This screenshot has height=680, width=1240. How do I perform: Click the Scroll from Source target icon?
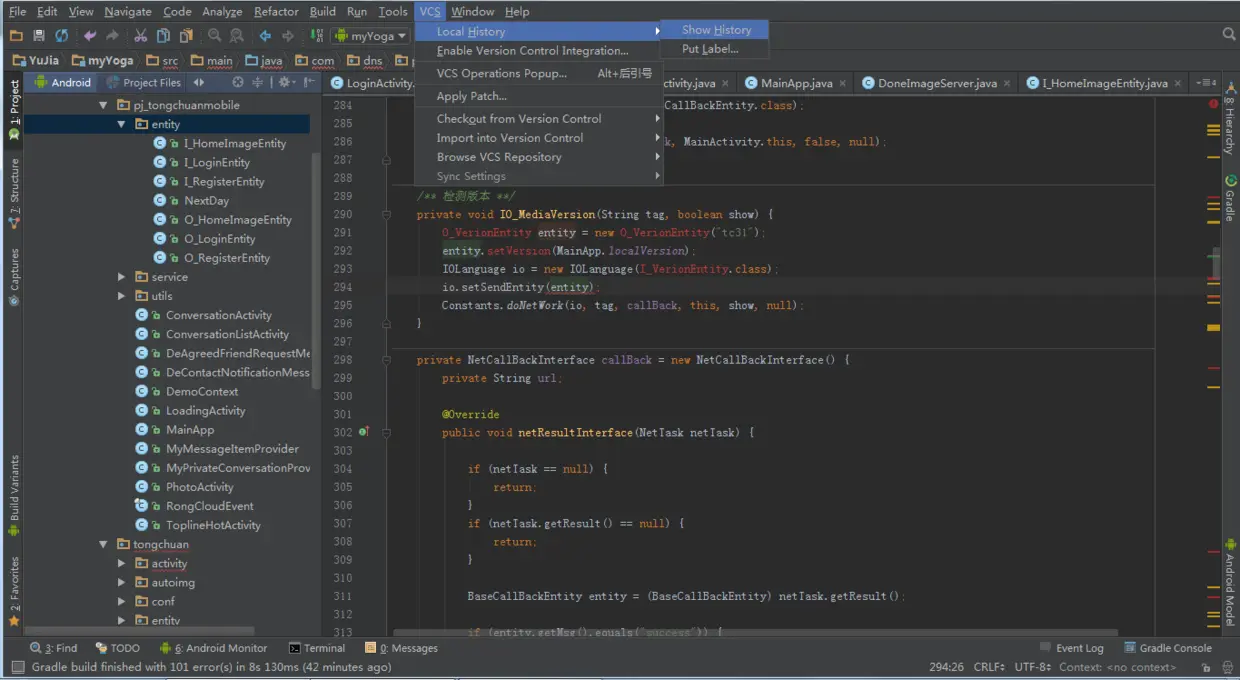point(237,82)
